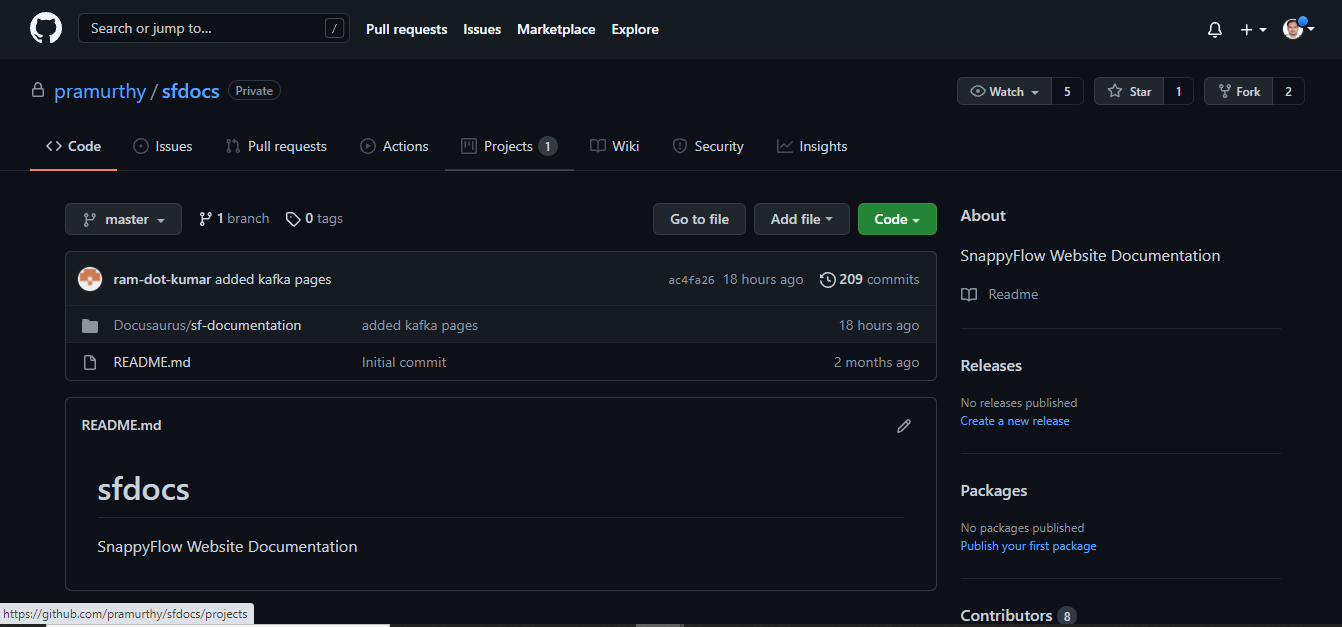The width and height of the screenshot is (1342, 627).
Task: Fork the sfdocs repository
Action: tap(1238, 92)
